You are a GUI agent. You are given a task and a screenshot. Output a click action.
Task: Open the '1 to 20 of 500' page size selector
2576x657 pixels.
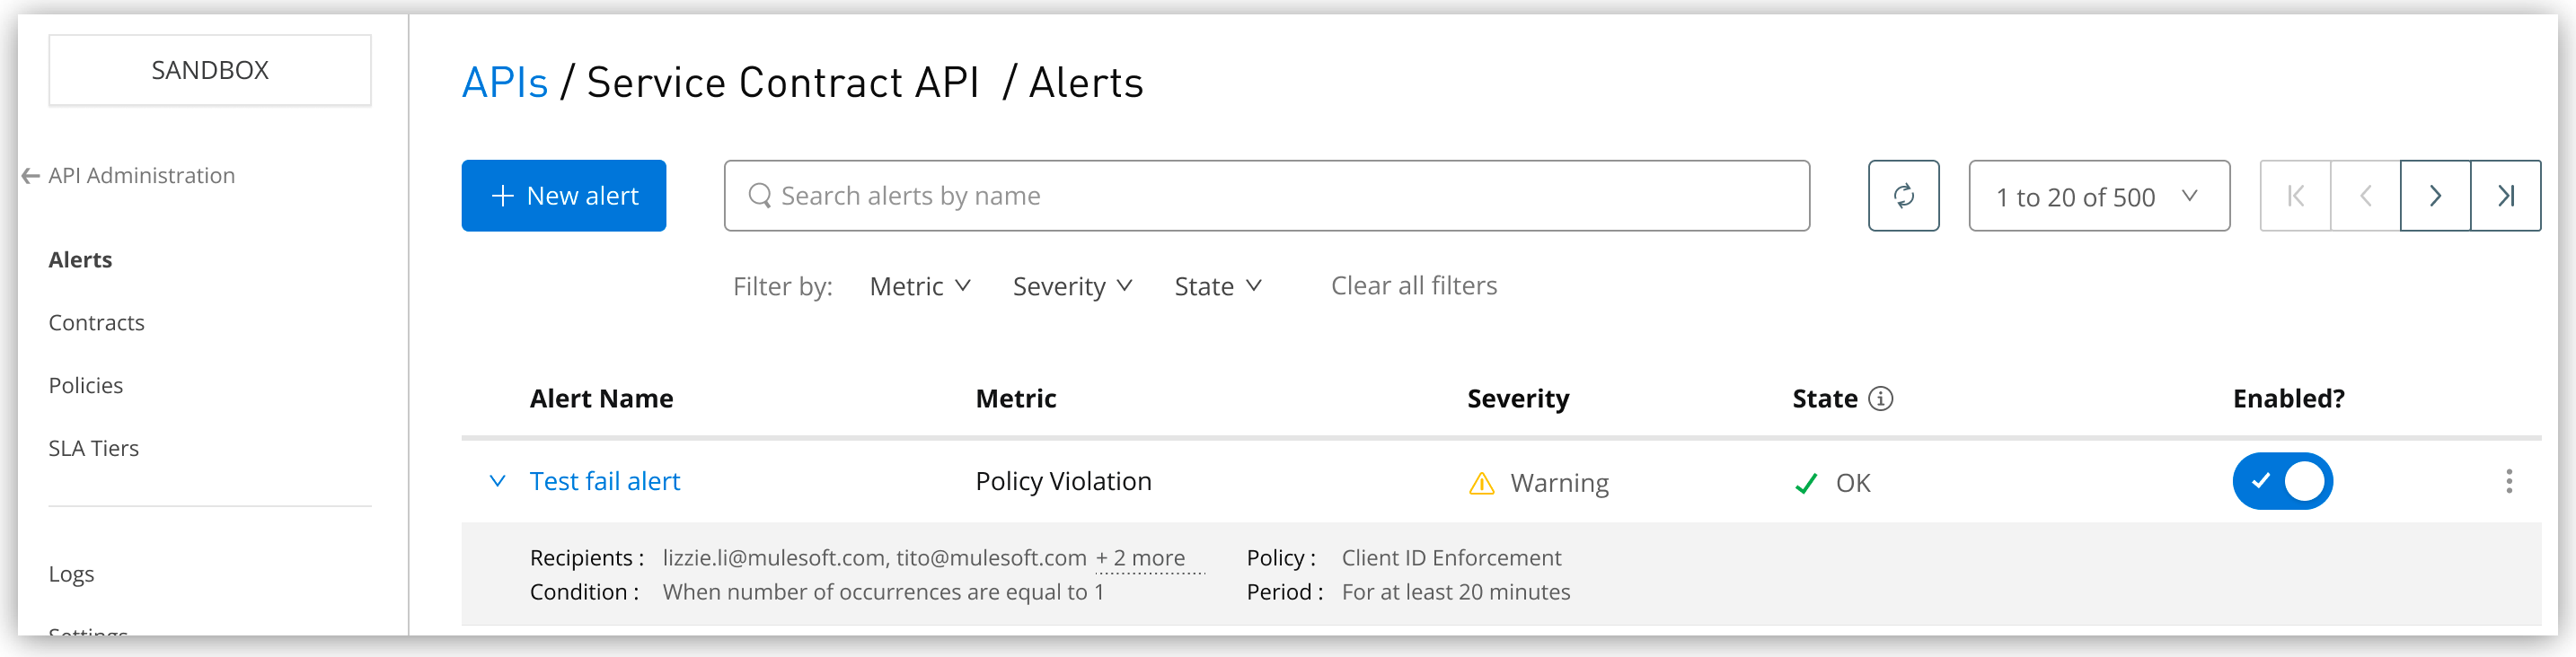(2098, 196)
